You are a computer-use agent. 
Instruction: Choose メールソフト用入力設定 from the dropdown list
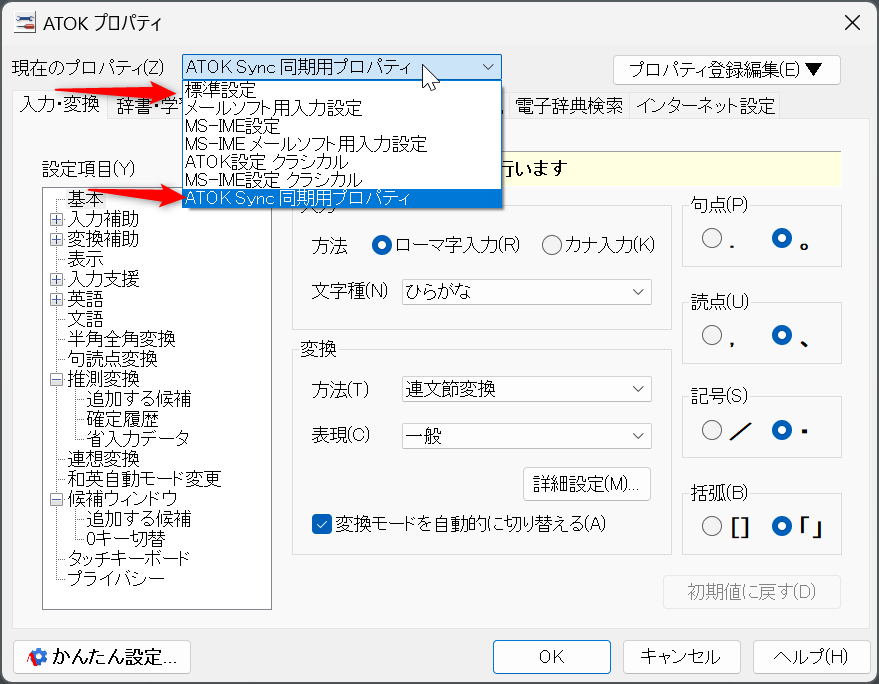tap(341, 108)
